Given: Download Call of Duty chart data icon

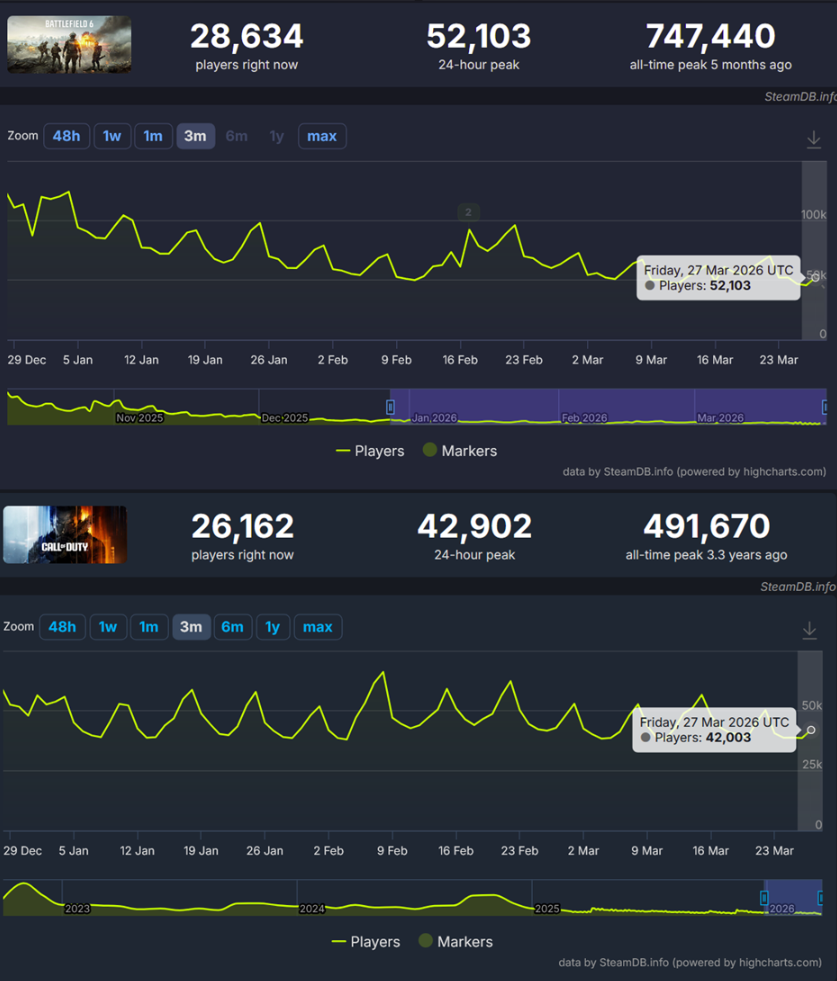Looking at the screenshot, I should 809,630.
